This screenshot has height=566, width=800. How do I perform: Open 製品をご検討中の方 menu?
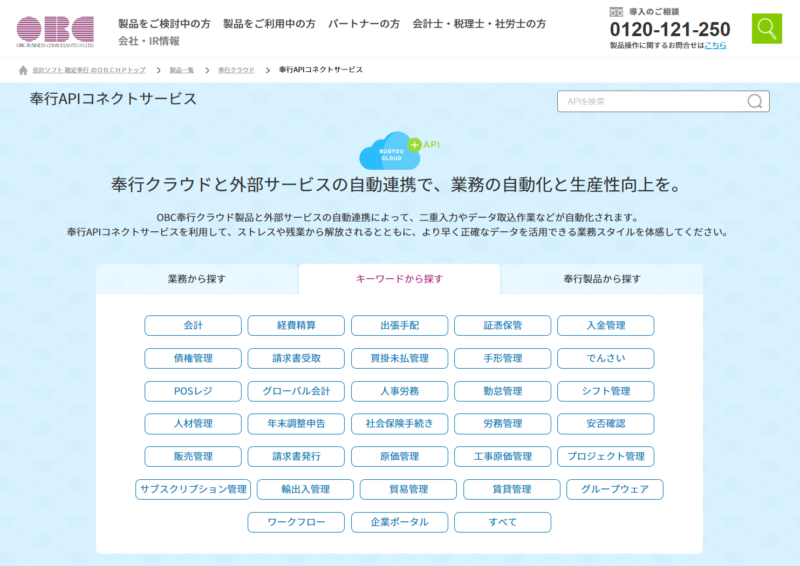164,24
